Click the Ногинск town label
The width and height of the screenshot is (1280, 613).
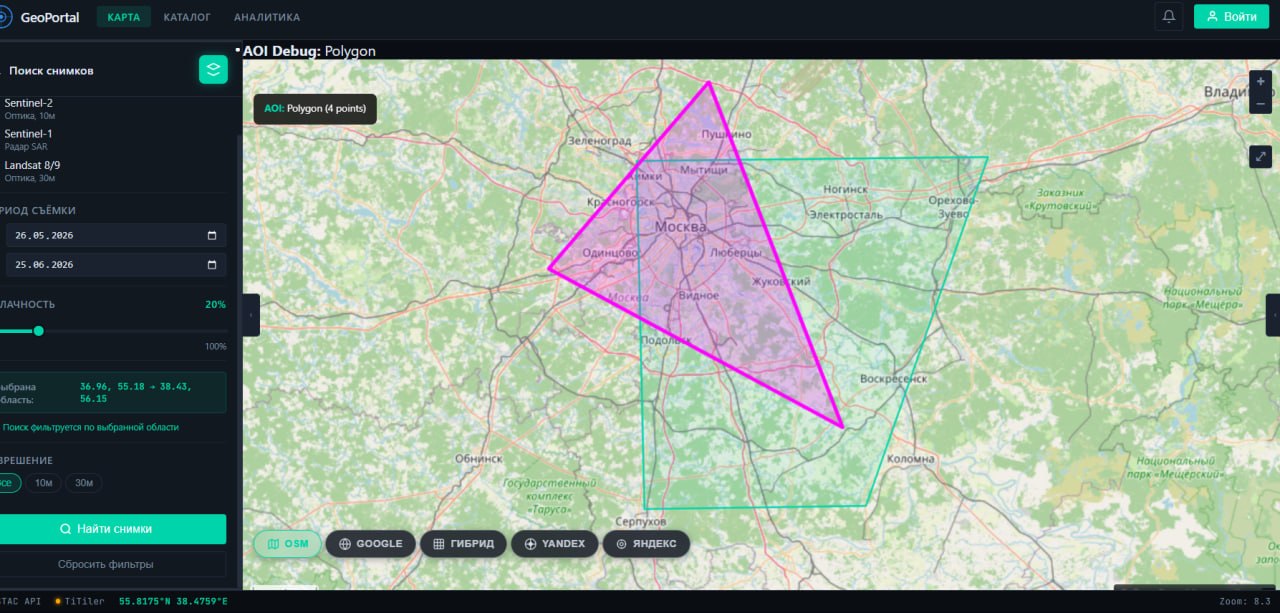[846, 189]
